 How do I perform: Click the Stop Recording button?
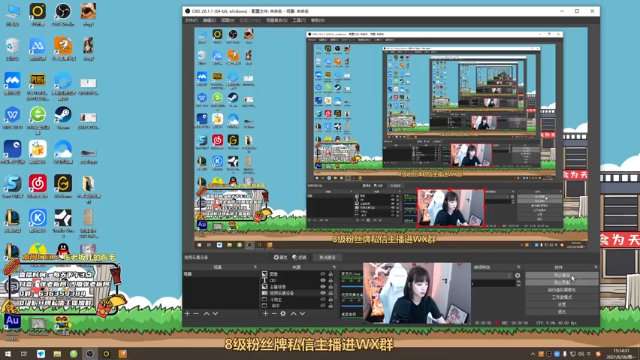562,282
